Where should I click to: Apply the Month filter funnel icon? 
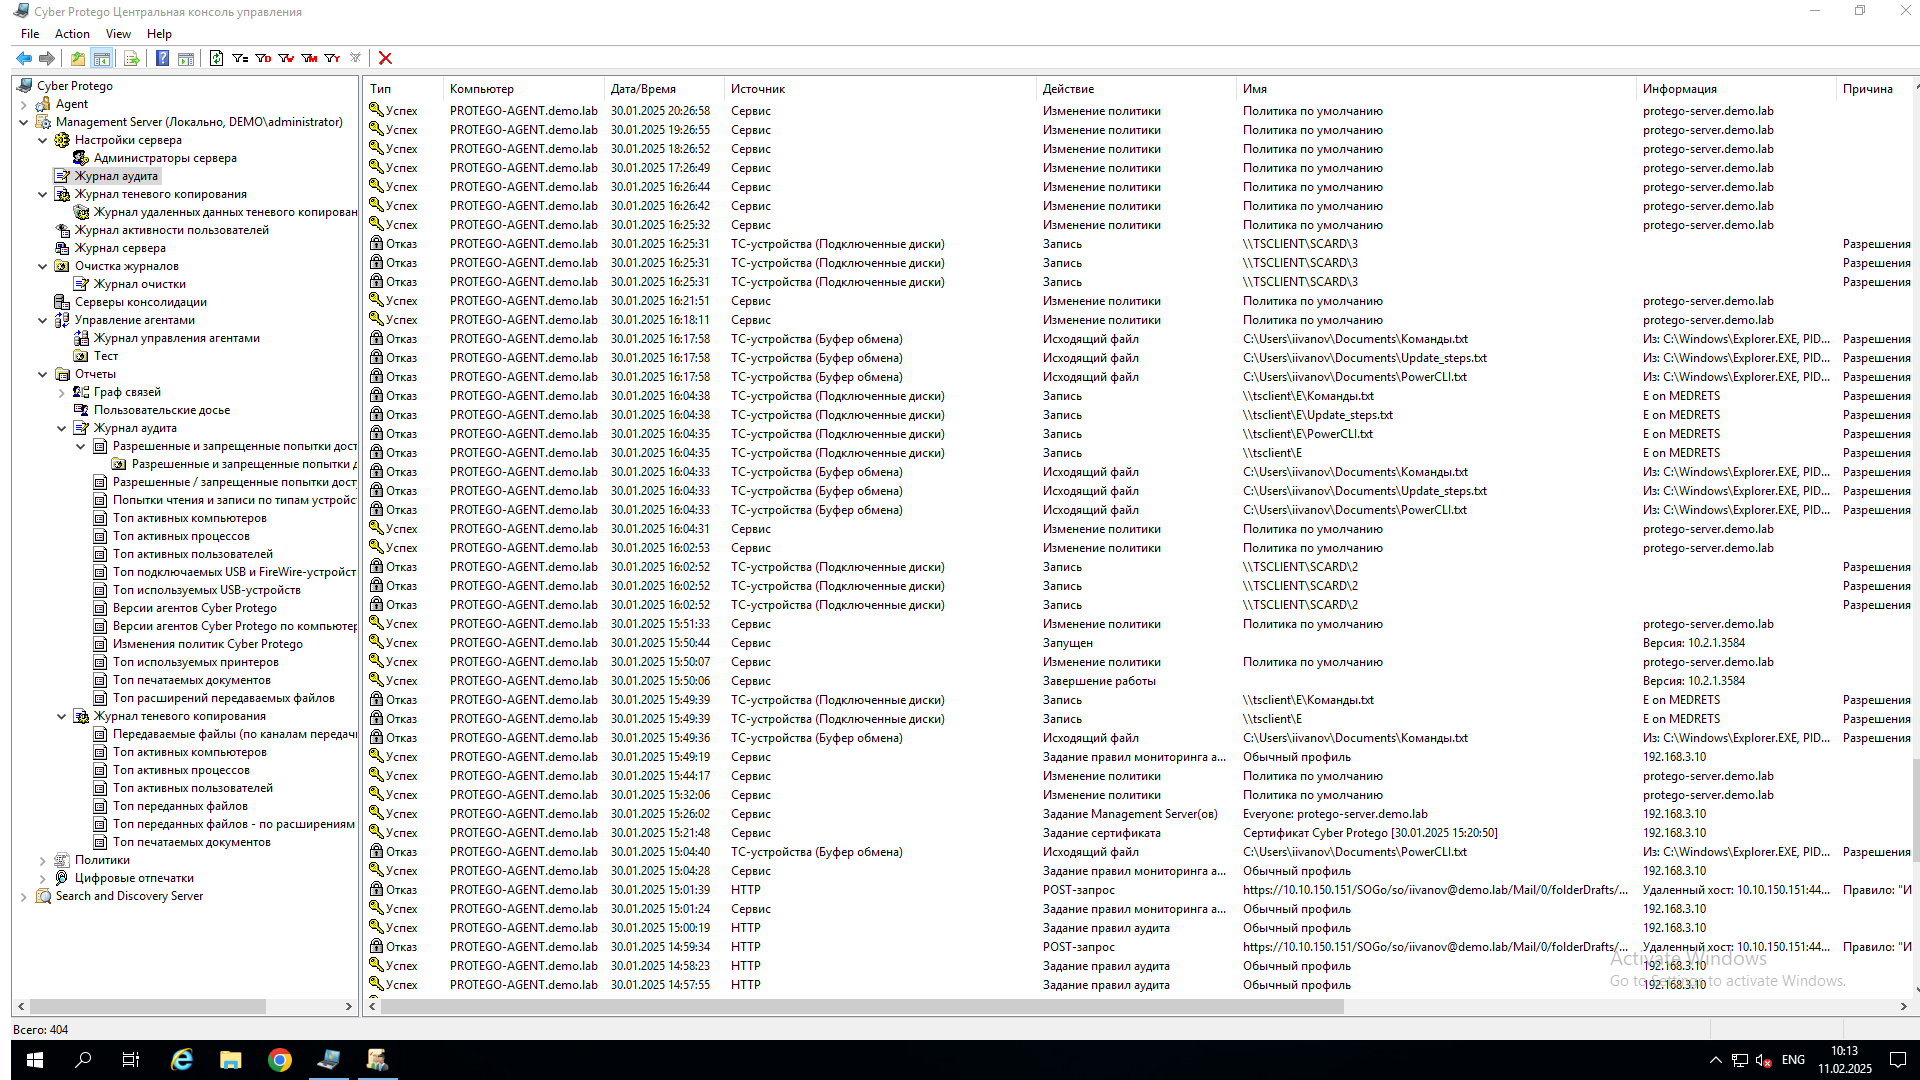tap(309, 58)
